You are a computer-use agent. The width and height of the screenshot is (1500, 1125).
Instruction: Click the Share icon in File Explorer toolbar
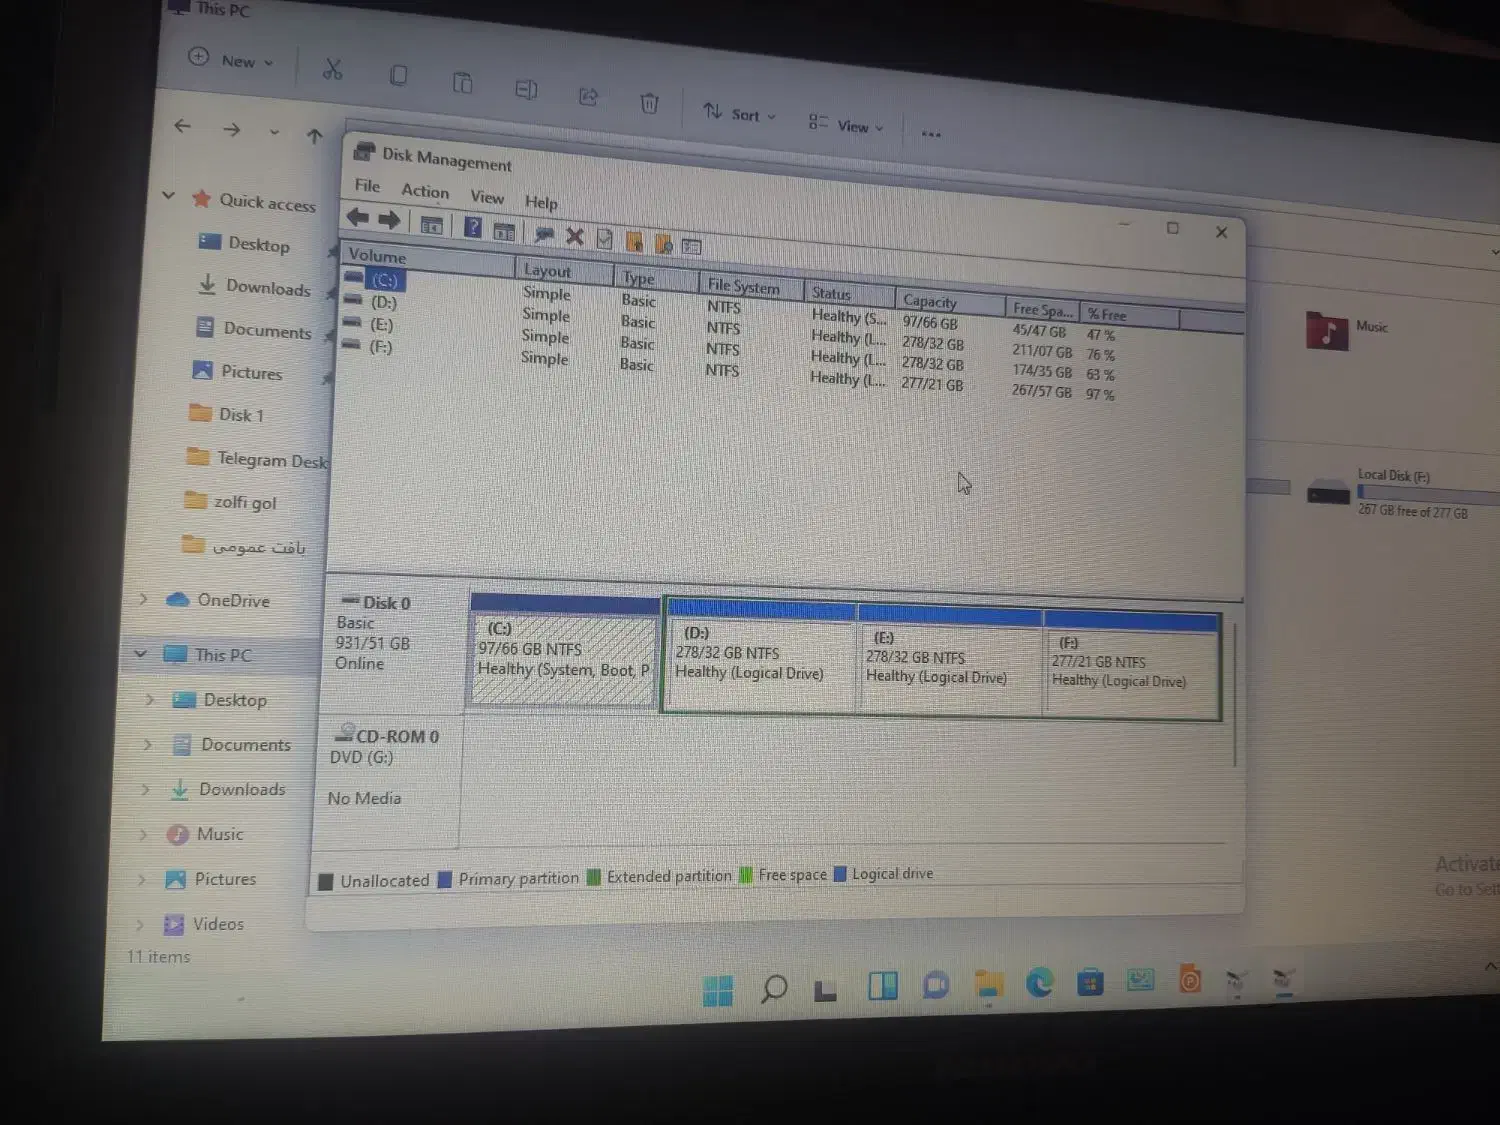[588, 96]
